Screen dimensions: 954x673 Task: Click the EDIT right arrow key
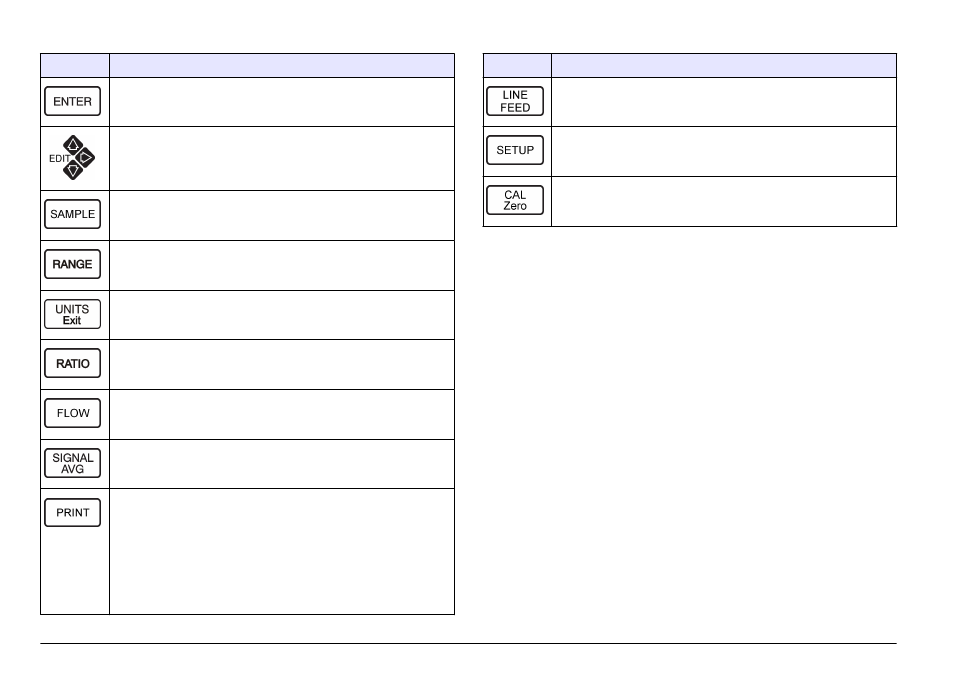[x=85, y=158]
